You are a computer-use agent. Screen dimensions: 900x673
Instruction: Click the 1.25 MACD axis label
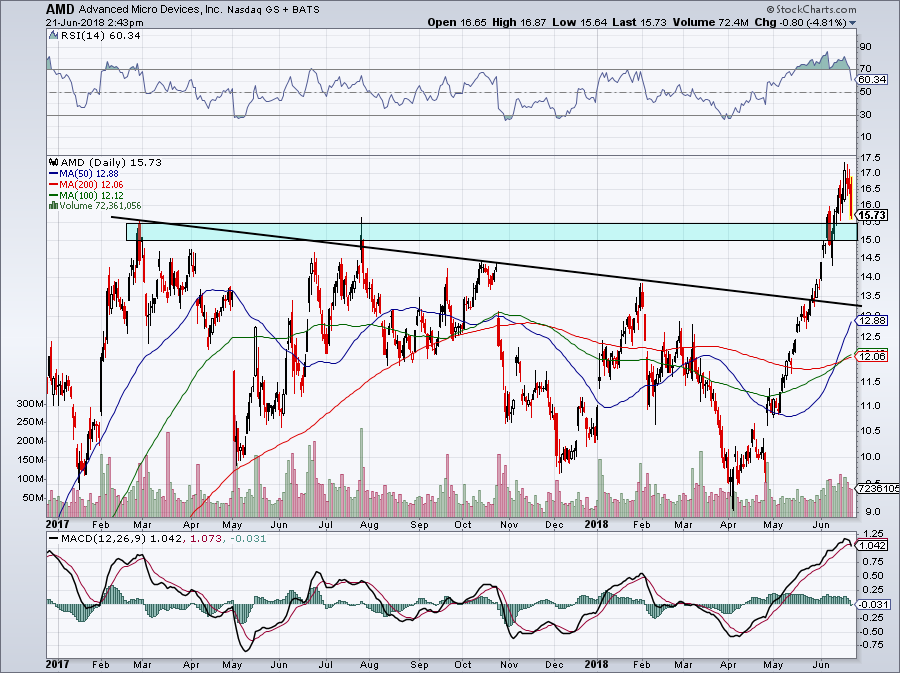871,534
